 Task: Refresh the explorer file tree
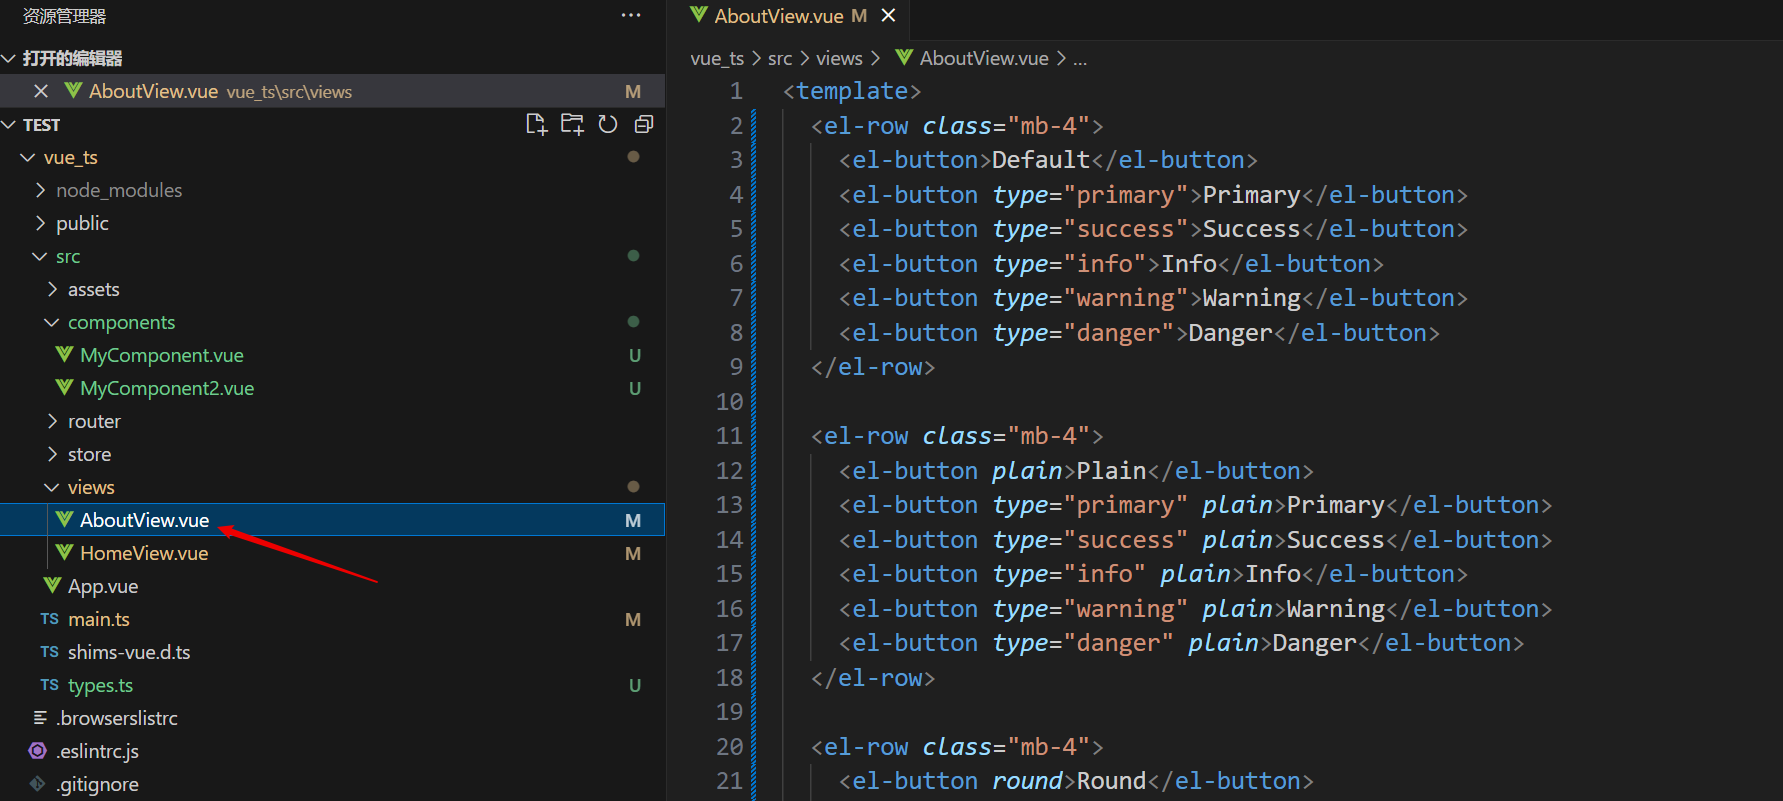pos(608,124)
